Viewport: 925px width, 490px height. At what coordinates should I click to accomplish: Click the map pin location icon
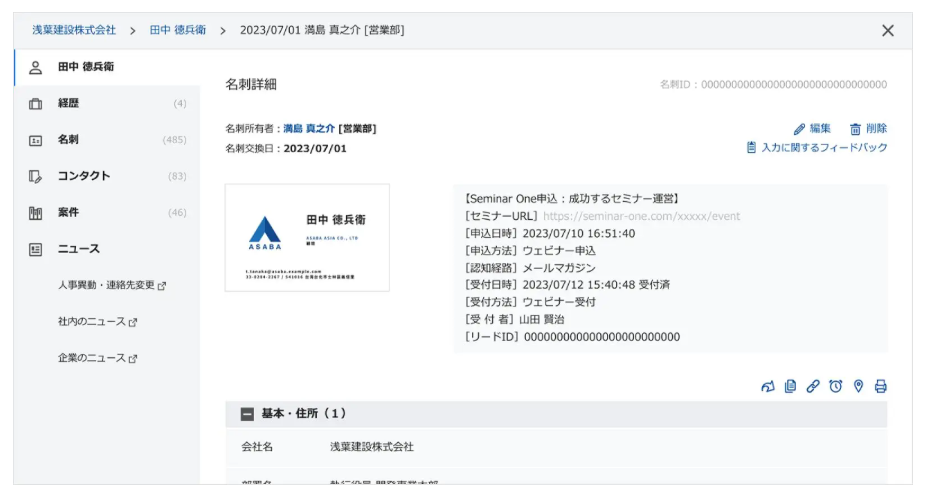(x=858, y=386)
